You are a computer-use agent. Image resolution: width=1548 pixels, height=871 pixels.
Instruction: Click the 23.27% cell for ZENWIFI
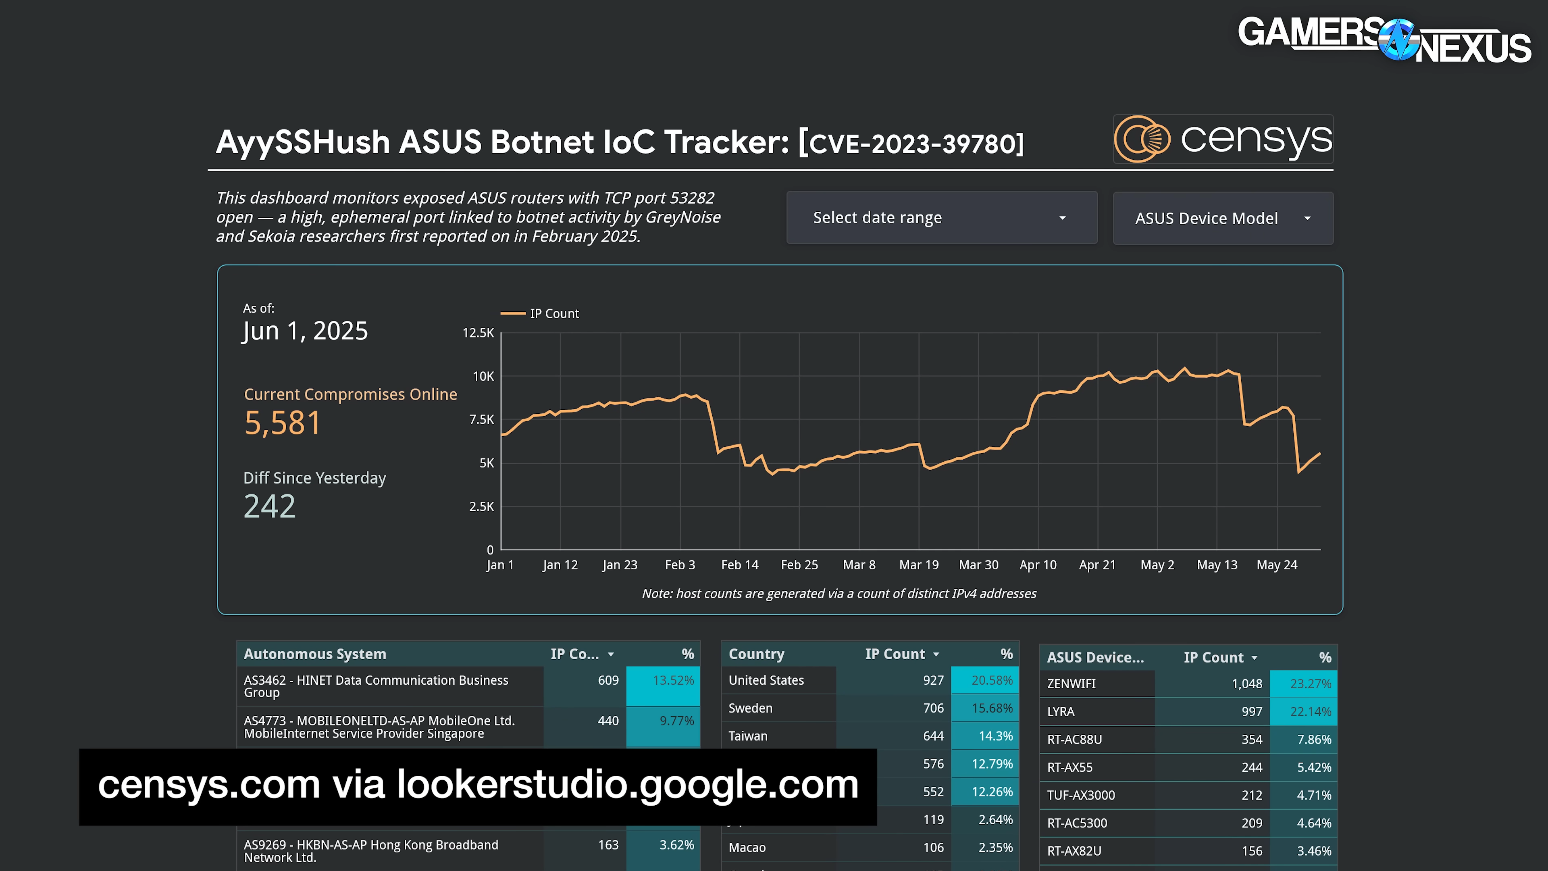[x=1303, y=684]
